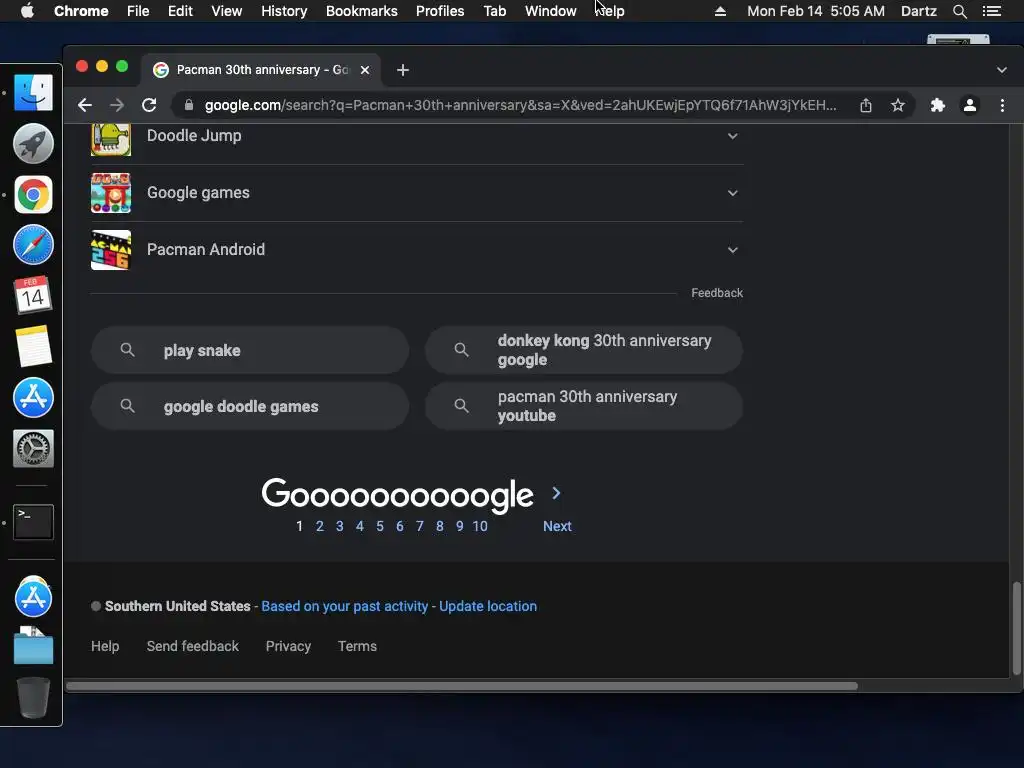
Task: Open the tab search chevron in Chrome
Action: [1002, 70]
